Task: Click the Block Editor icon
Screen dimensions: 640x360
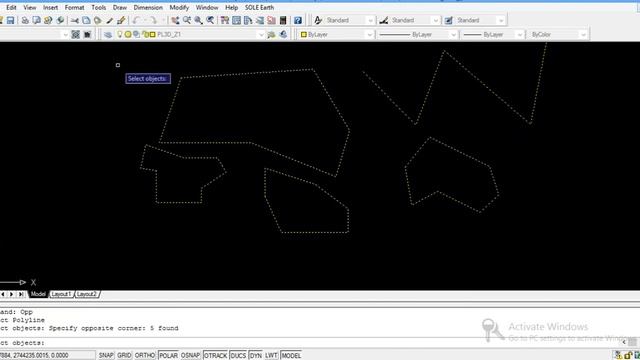Action: point(121,20)
